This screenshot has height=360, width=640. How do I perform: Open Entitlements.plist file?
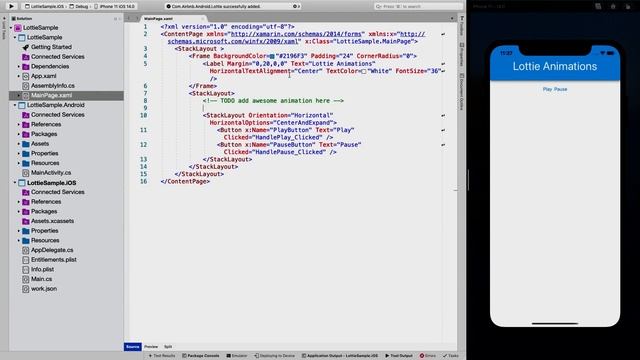[x=53, y=260]
